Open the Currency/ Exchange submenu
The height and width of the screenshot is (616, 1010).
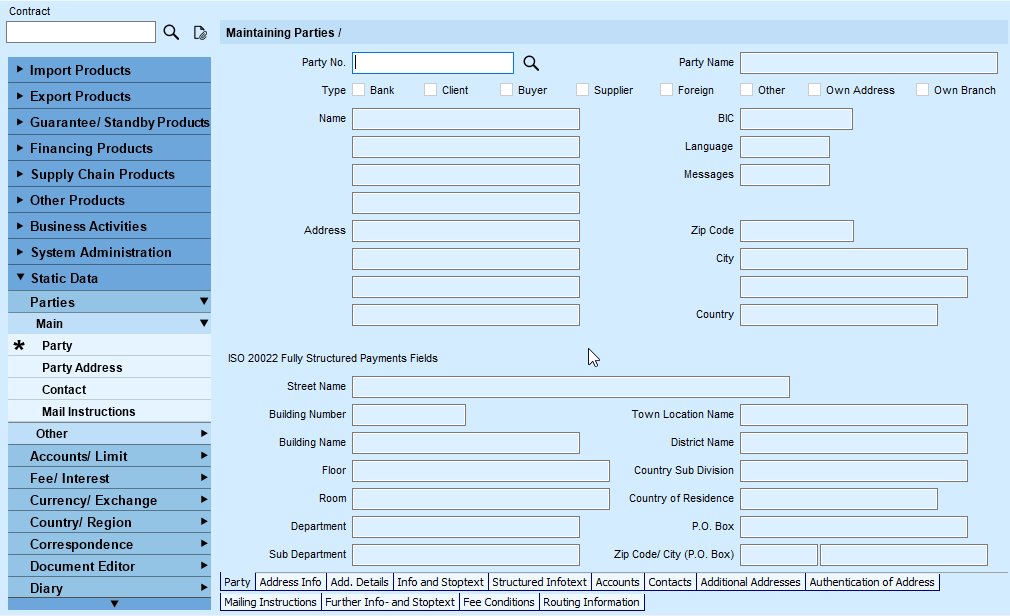[110, 500]
